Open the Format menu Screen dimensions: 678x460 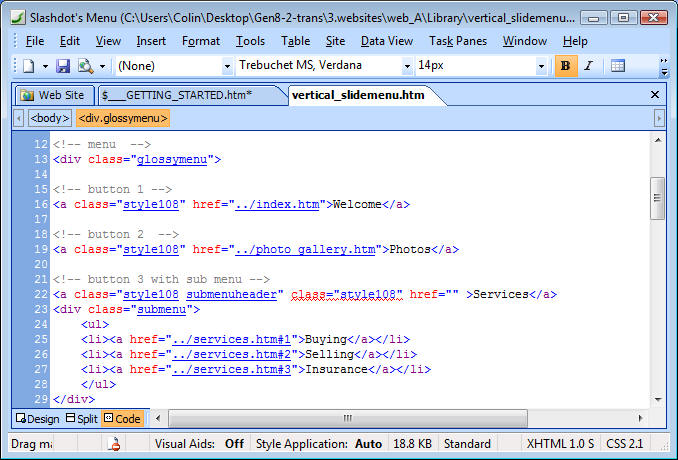tap(201, 41)
